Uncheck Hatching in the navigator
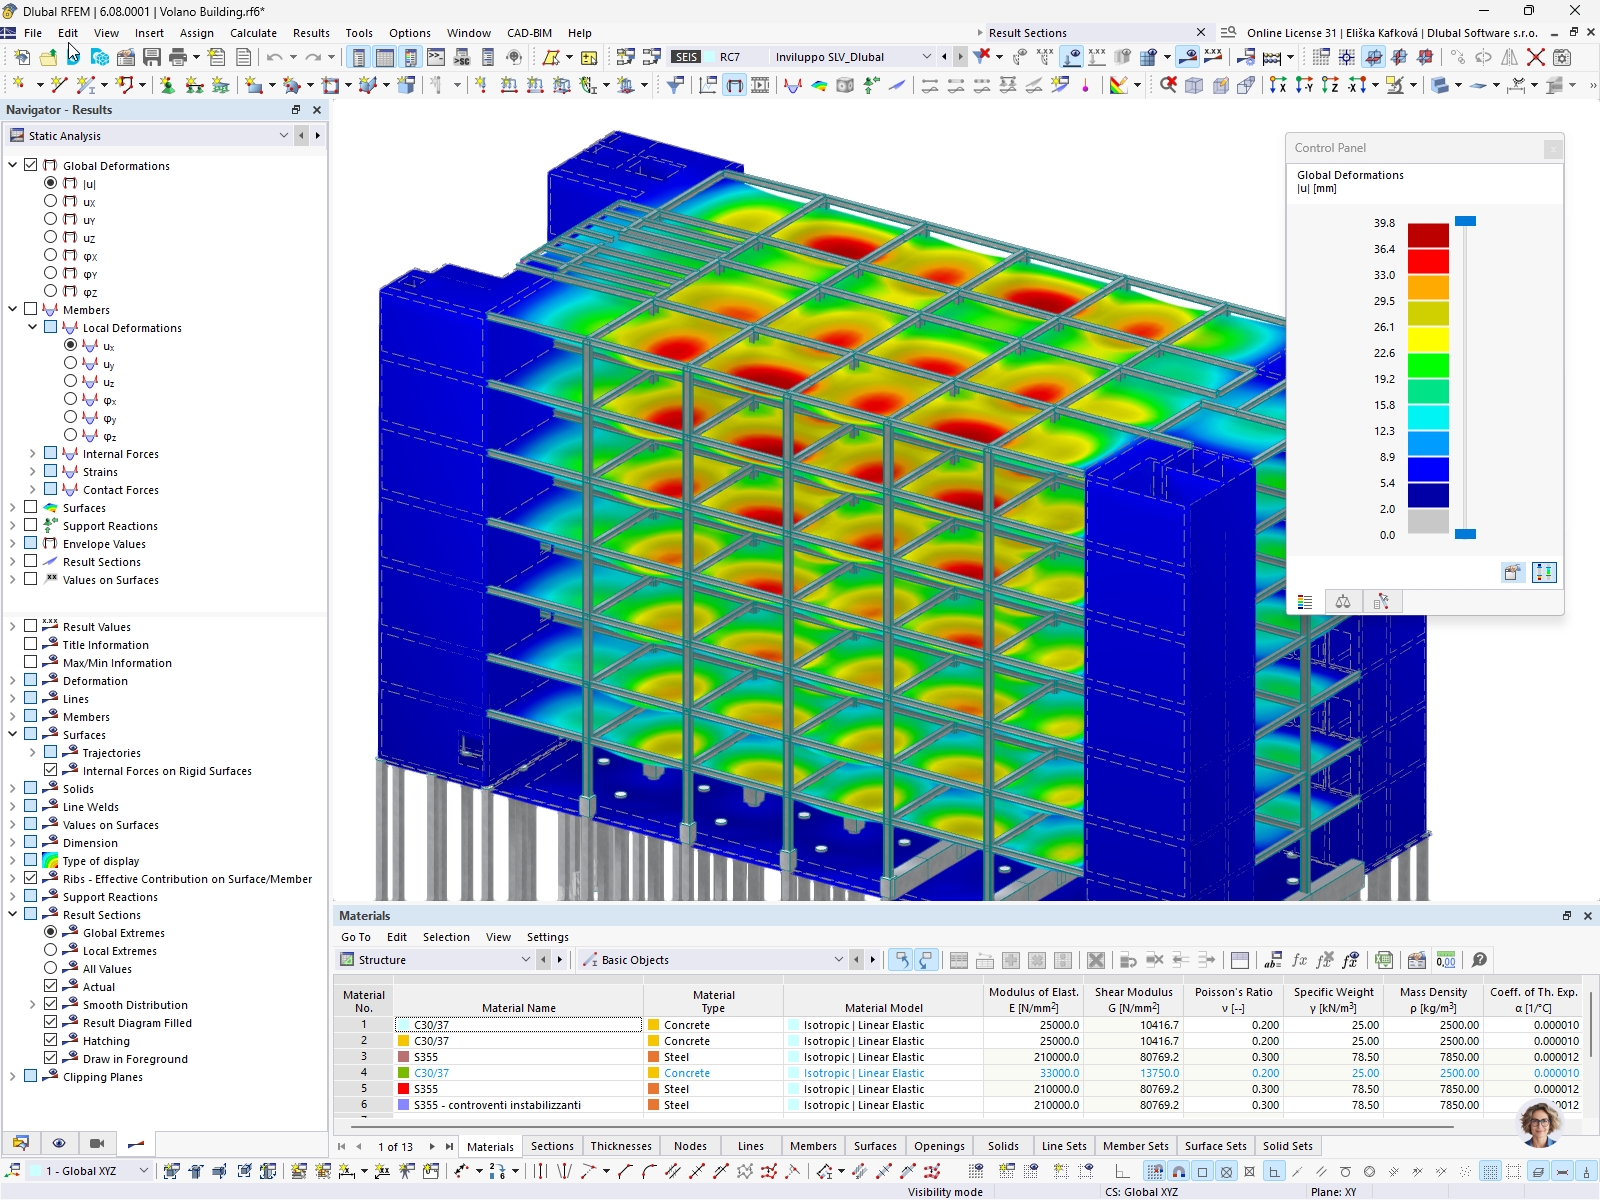This screenshot has width=1600, height=1200. pyautogui.click(x=50, y=1040)
